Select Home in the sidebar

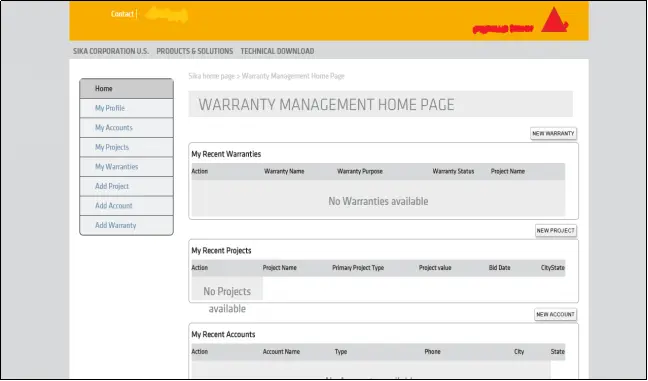click(x=126, y=88)
